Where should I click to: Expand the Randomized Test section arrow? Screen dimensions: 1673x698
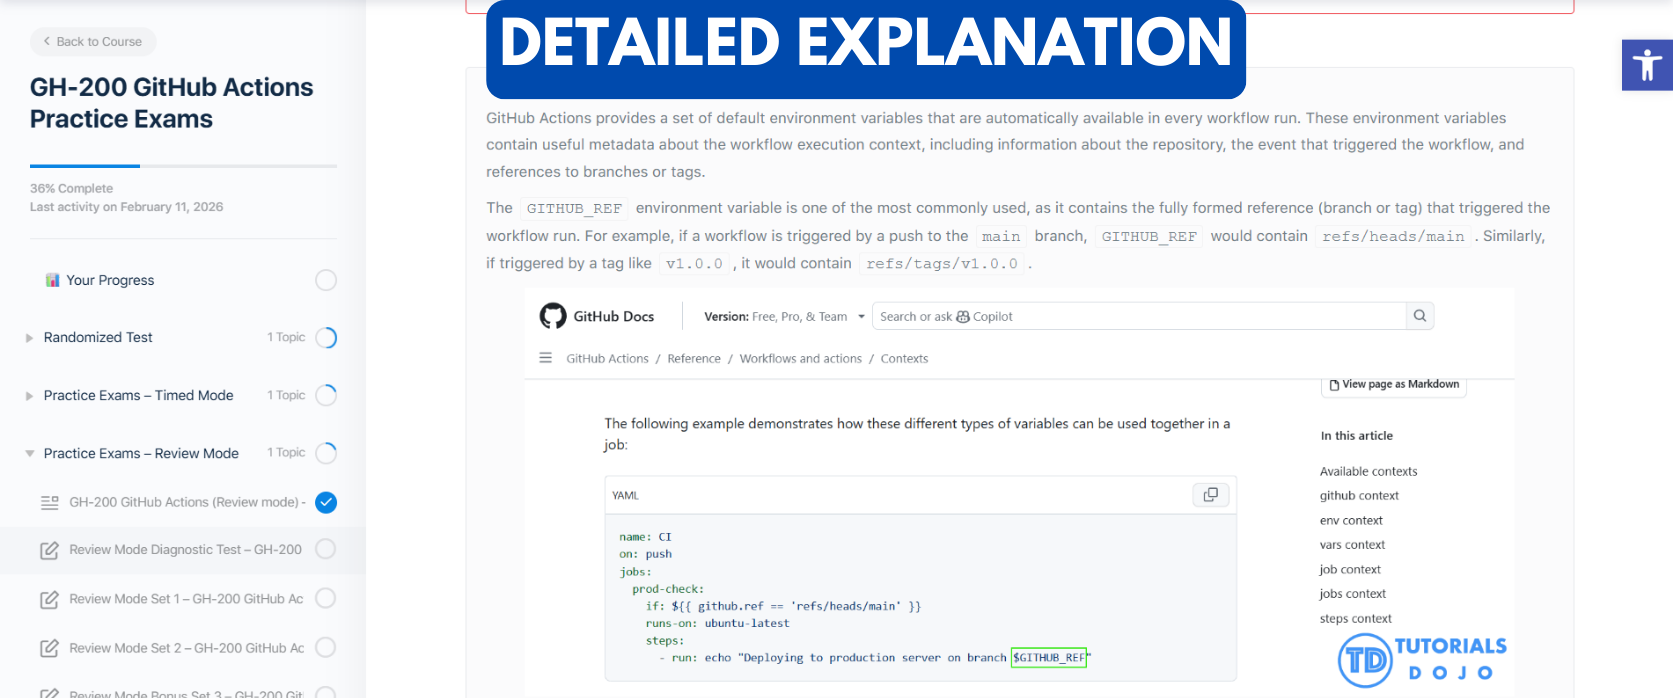(x=29, y=338)
